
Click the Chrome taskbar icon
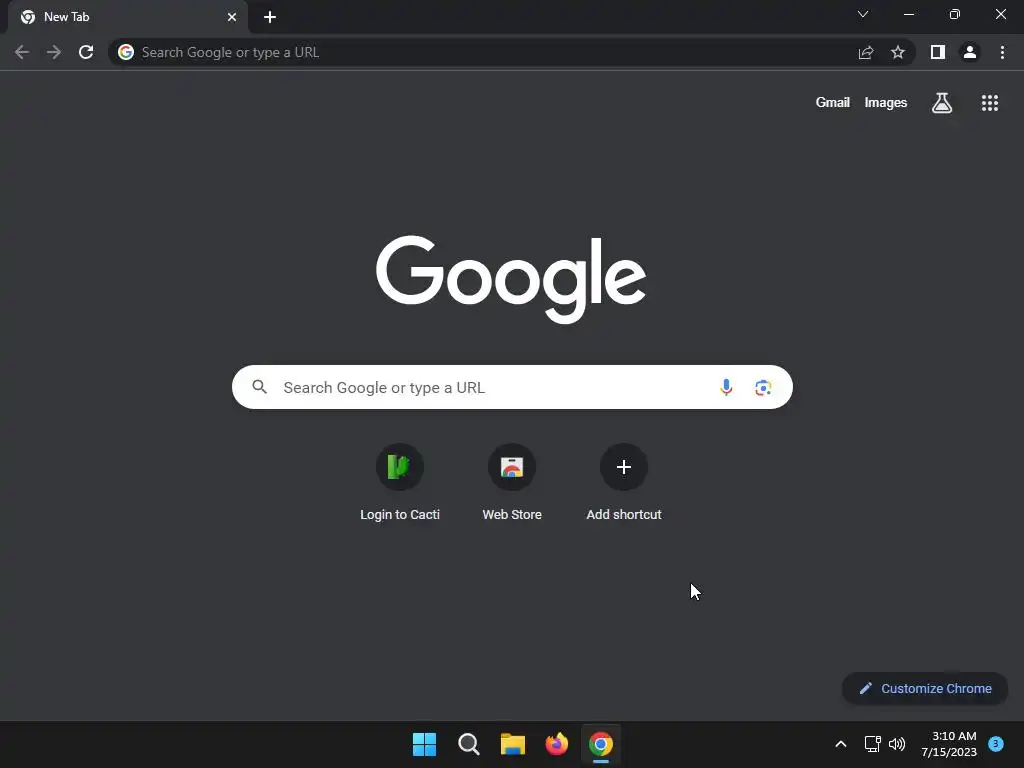(x=601, y=744)
